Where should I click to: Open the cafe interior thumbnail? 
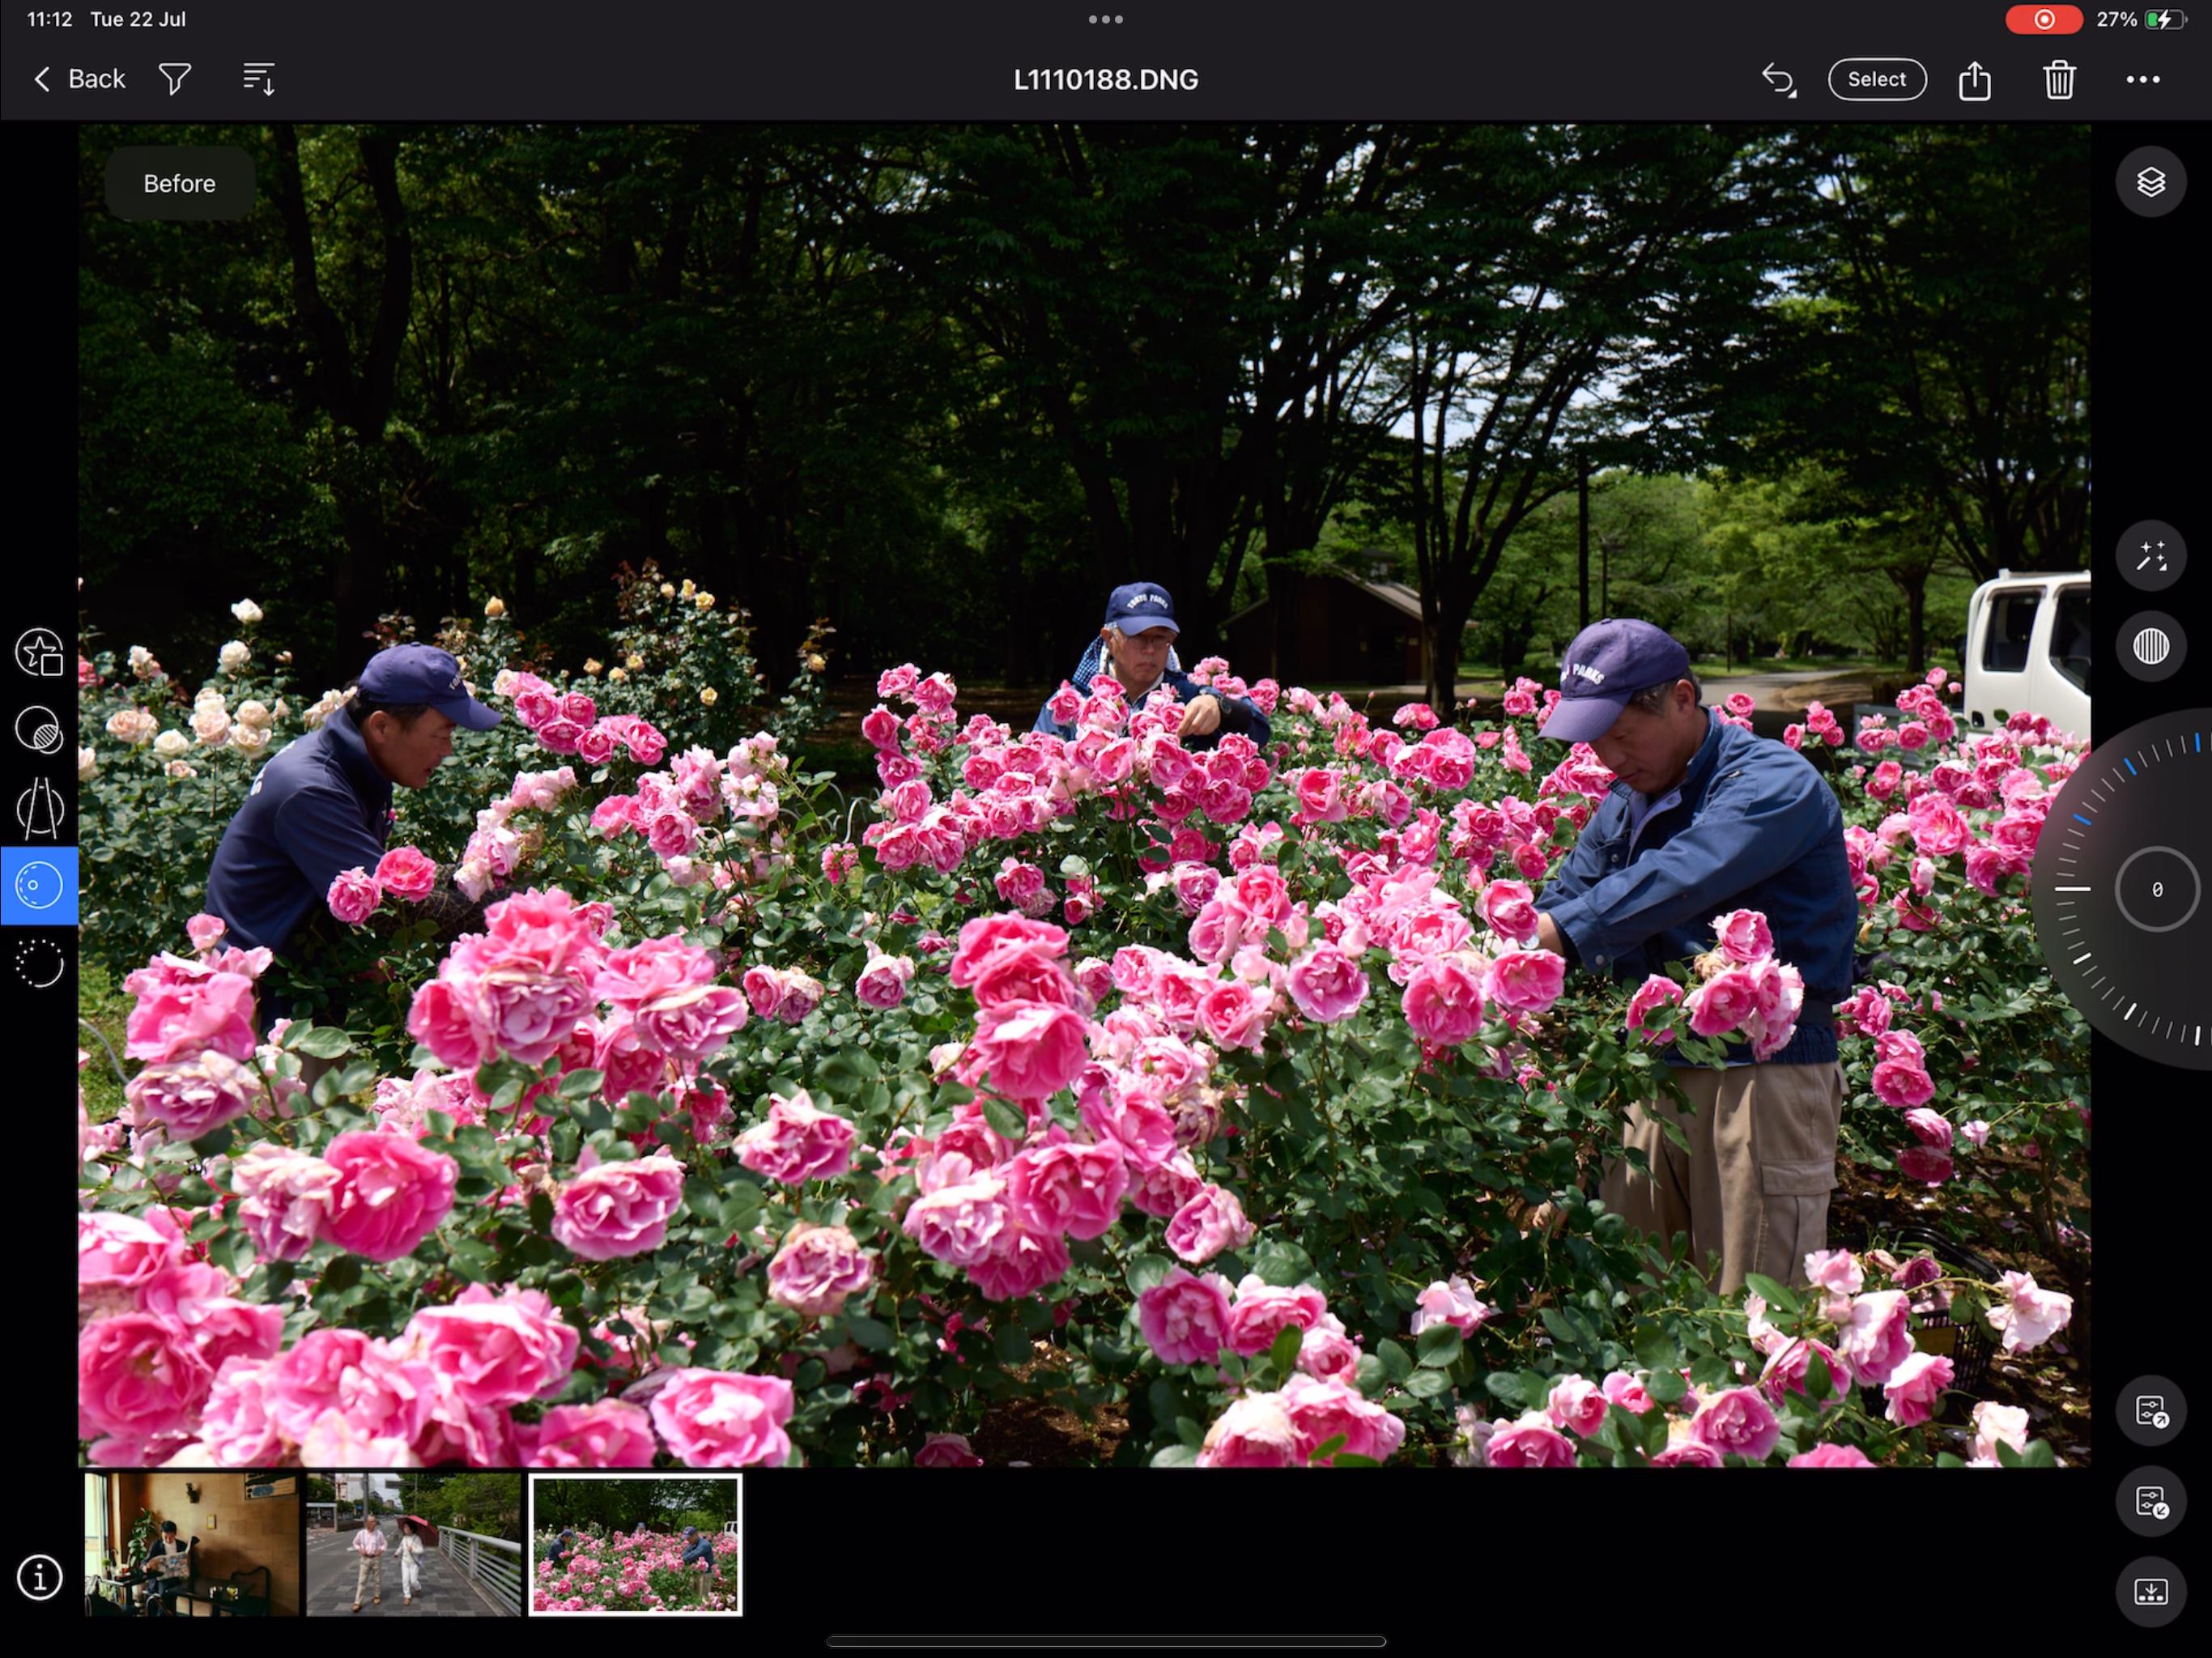[191, 1544]
